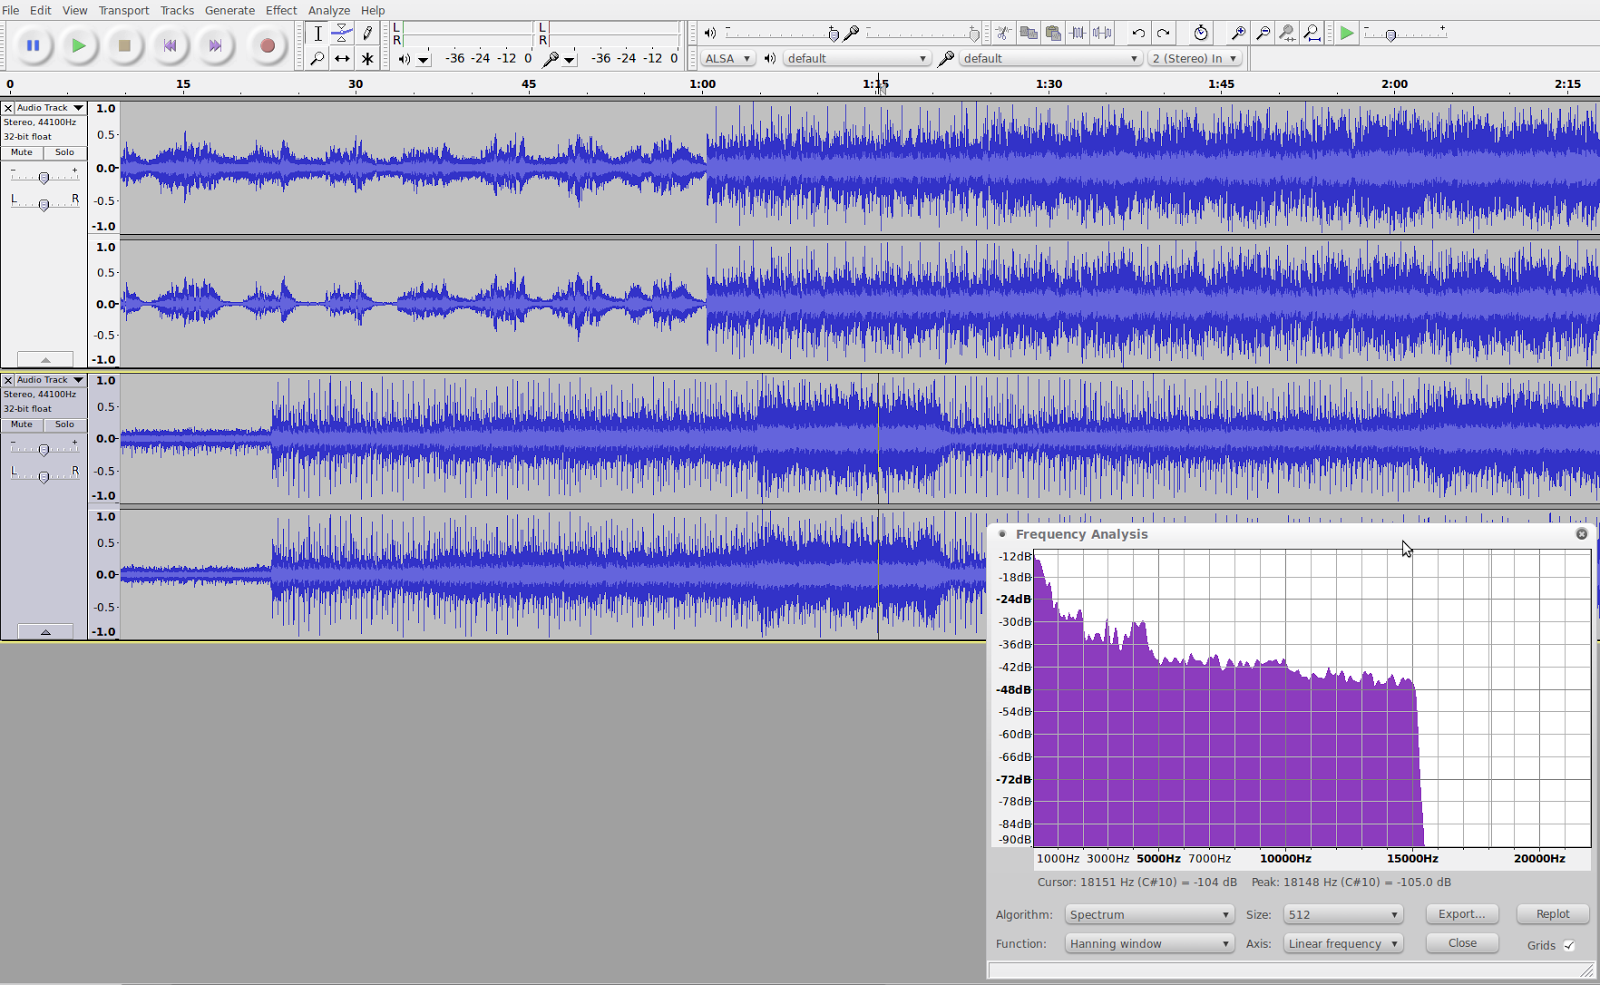Open the Analyze menu
Screen dimensions: 1600x985
click(328, 10)
